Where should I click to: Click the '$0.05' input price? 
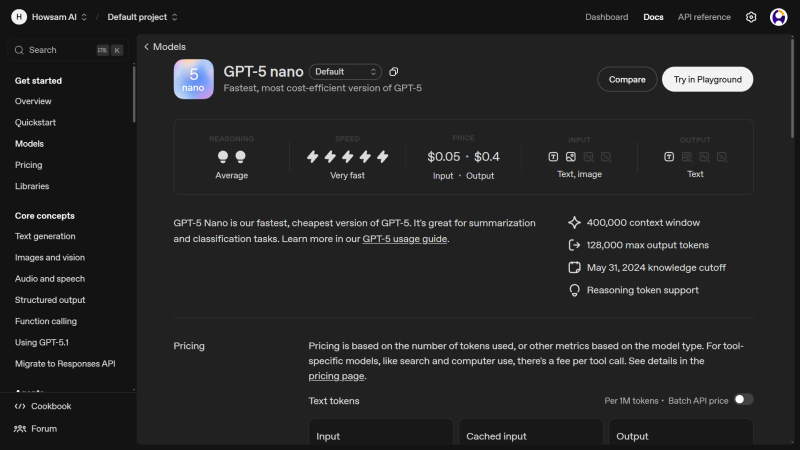click(x=444, y=157)
